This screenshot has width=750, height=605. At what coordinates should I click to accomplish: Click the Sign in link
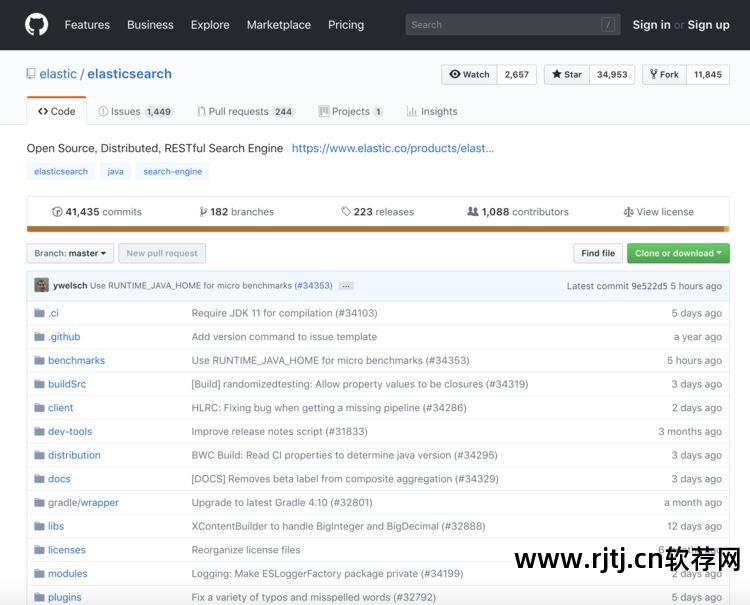click(651, 25)
